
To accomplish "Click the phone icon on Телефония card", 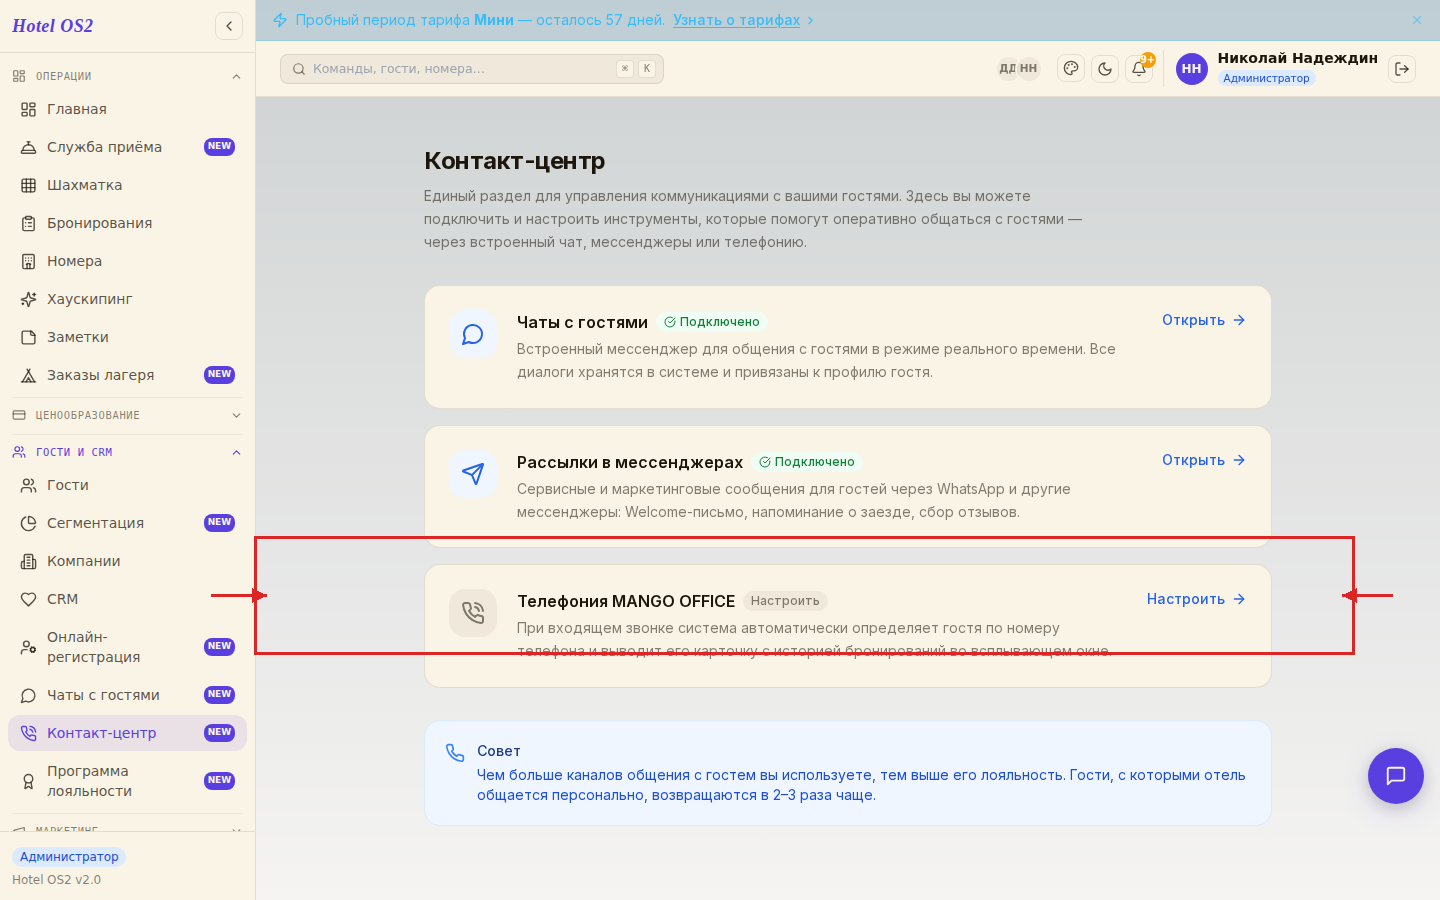I will pos(473,613).
